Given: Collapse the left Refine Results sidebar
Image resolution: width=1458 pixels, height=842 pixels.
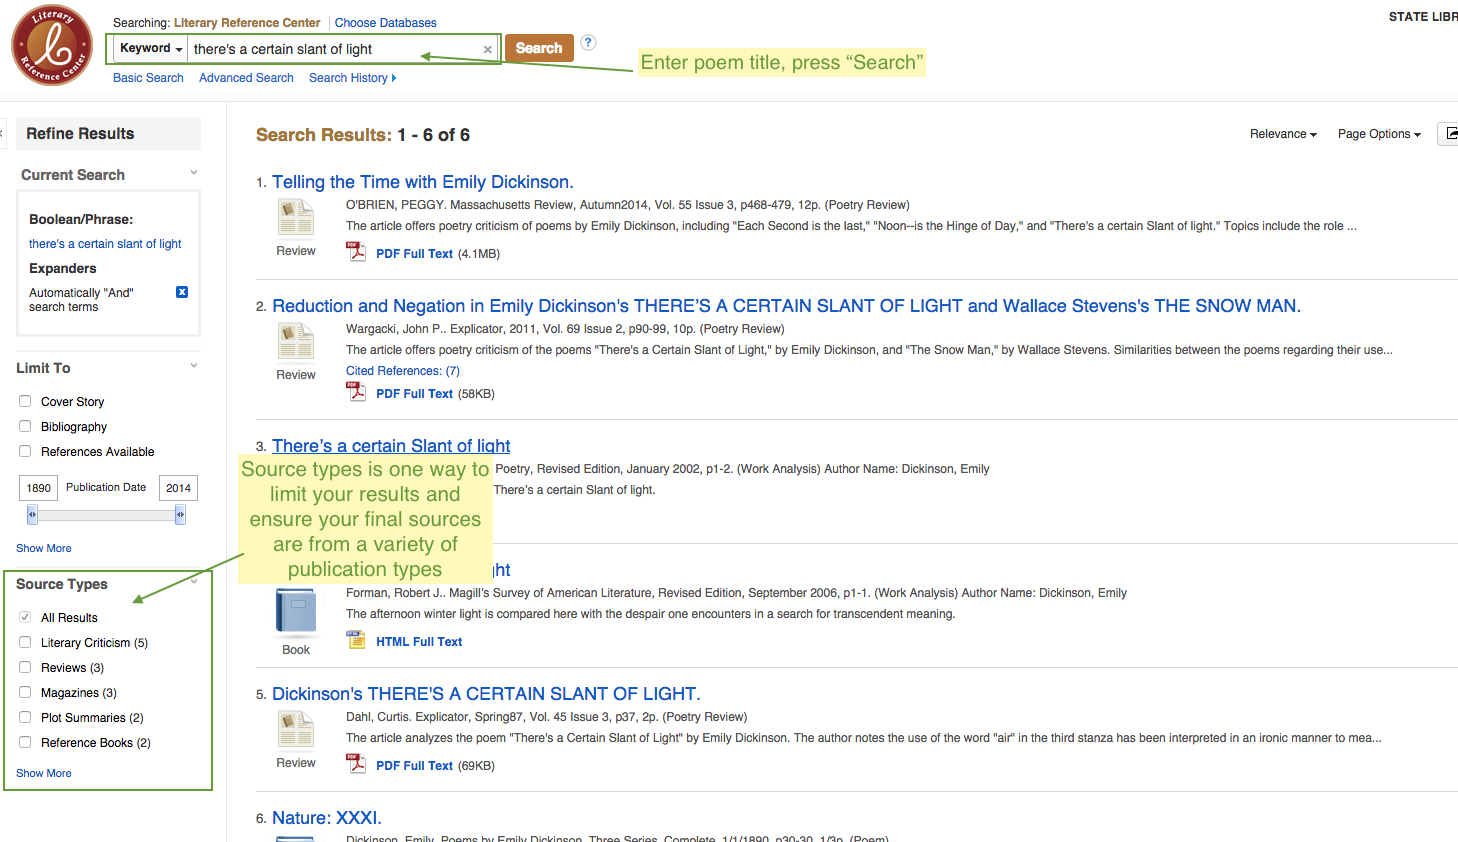Looking at the screenshot, I should pos(3,133).
